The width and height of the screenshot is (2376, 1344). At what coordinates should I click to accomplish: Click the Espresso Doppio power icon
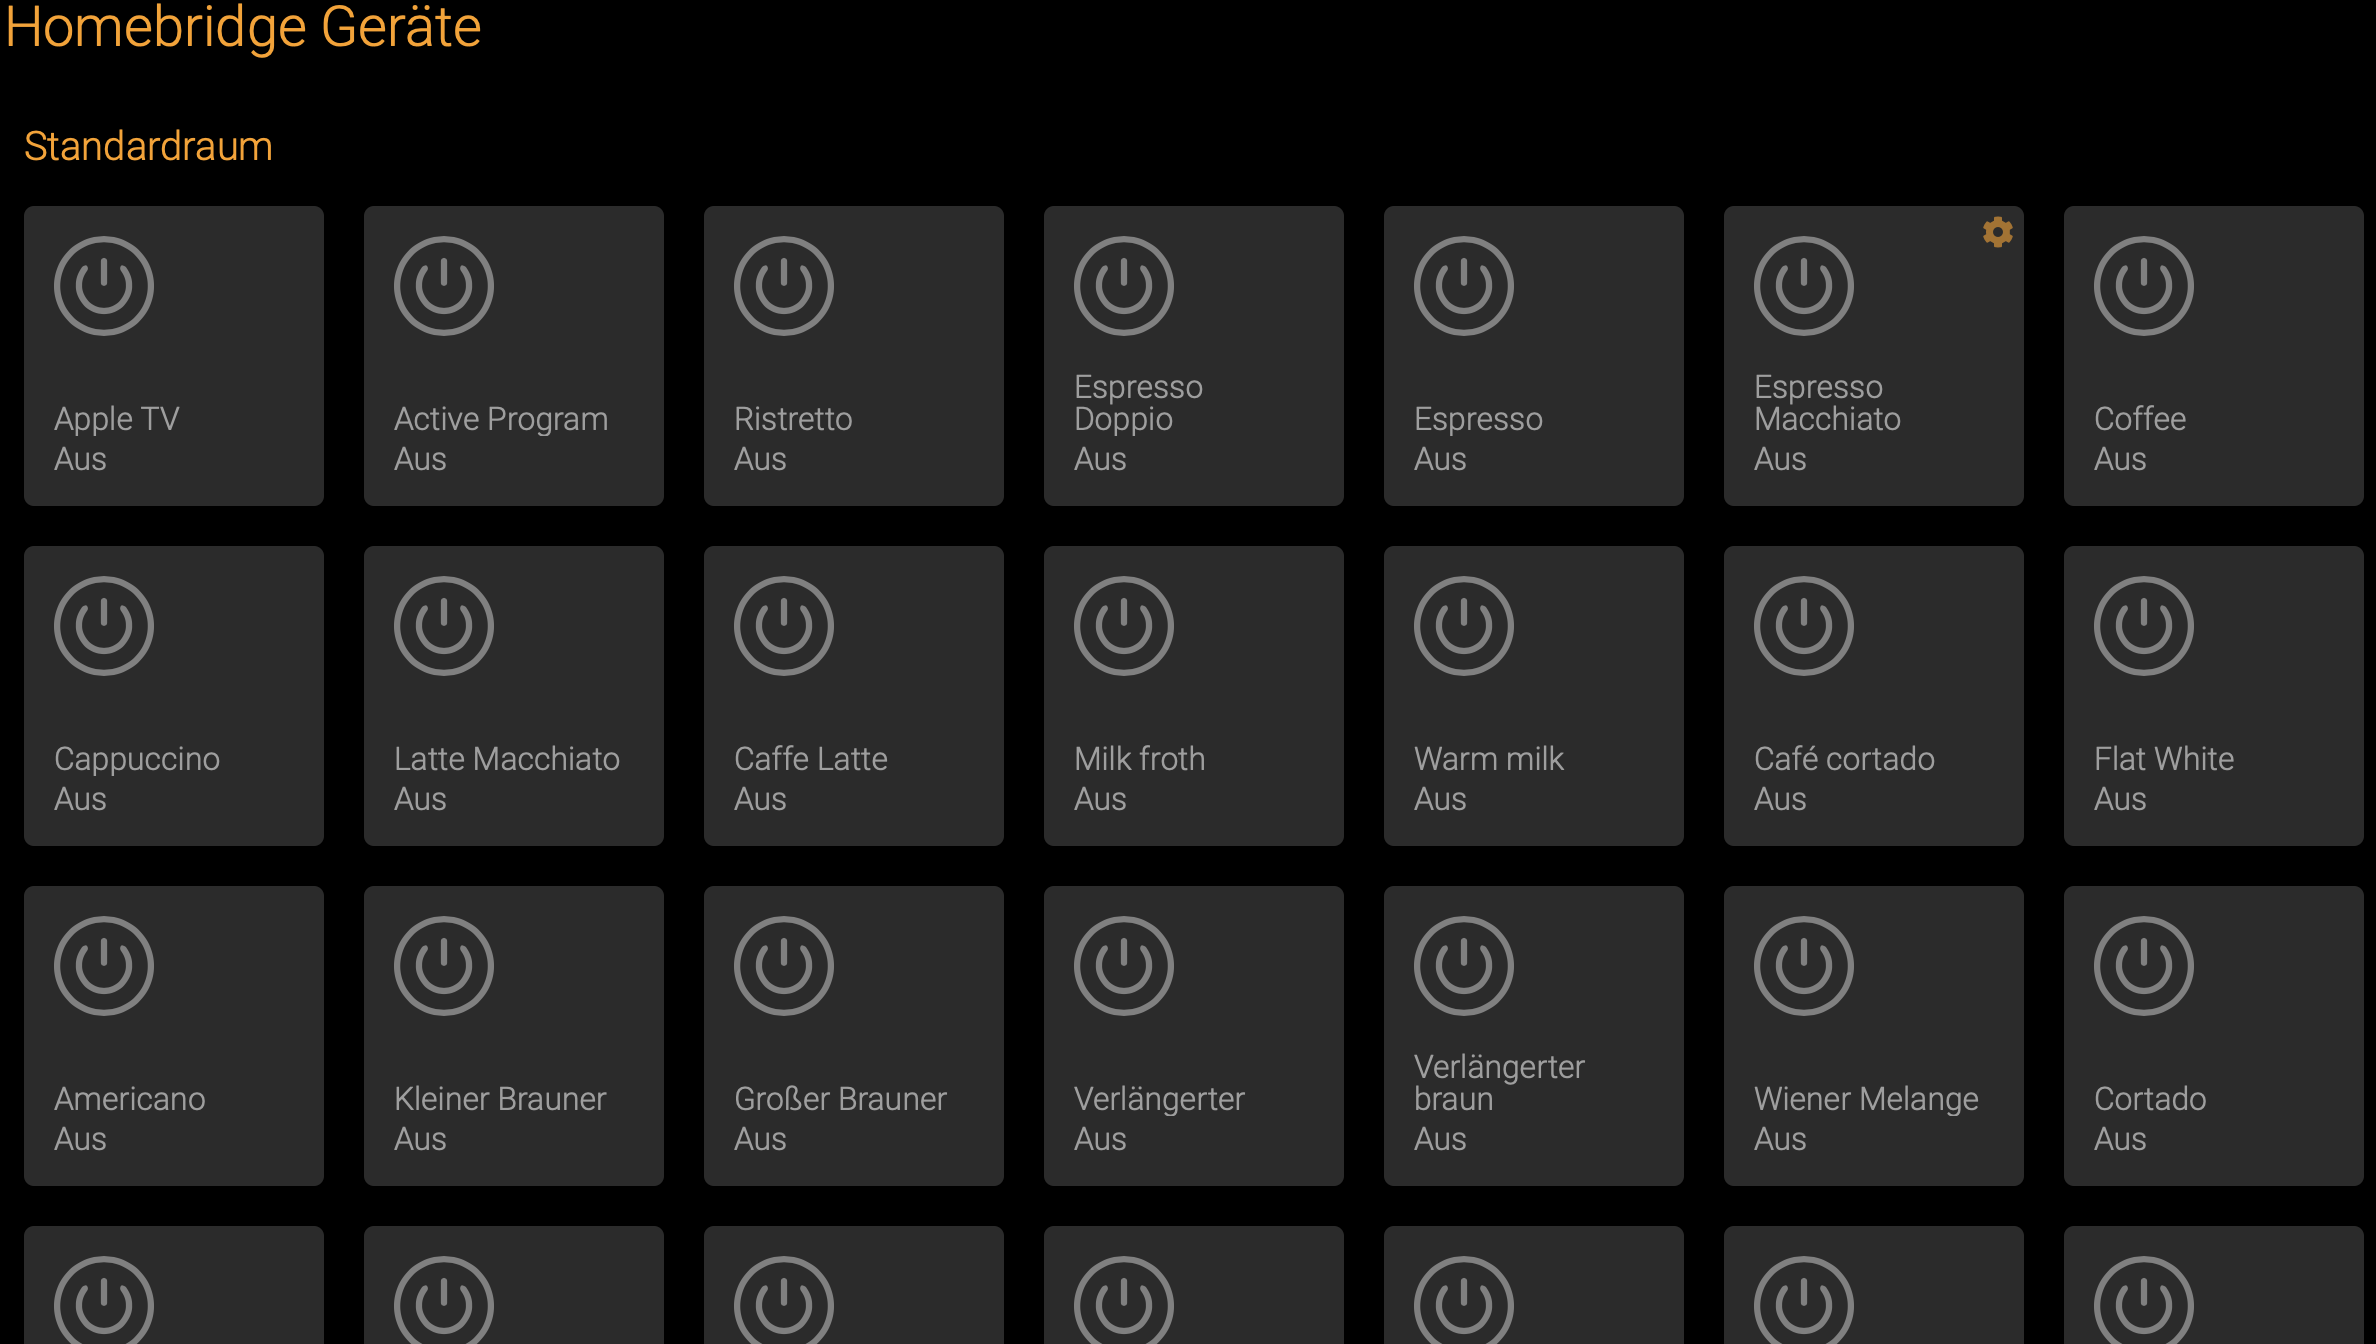(1123, 286)
